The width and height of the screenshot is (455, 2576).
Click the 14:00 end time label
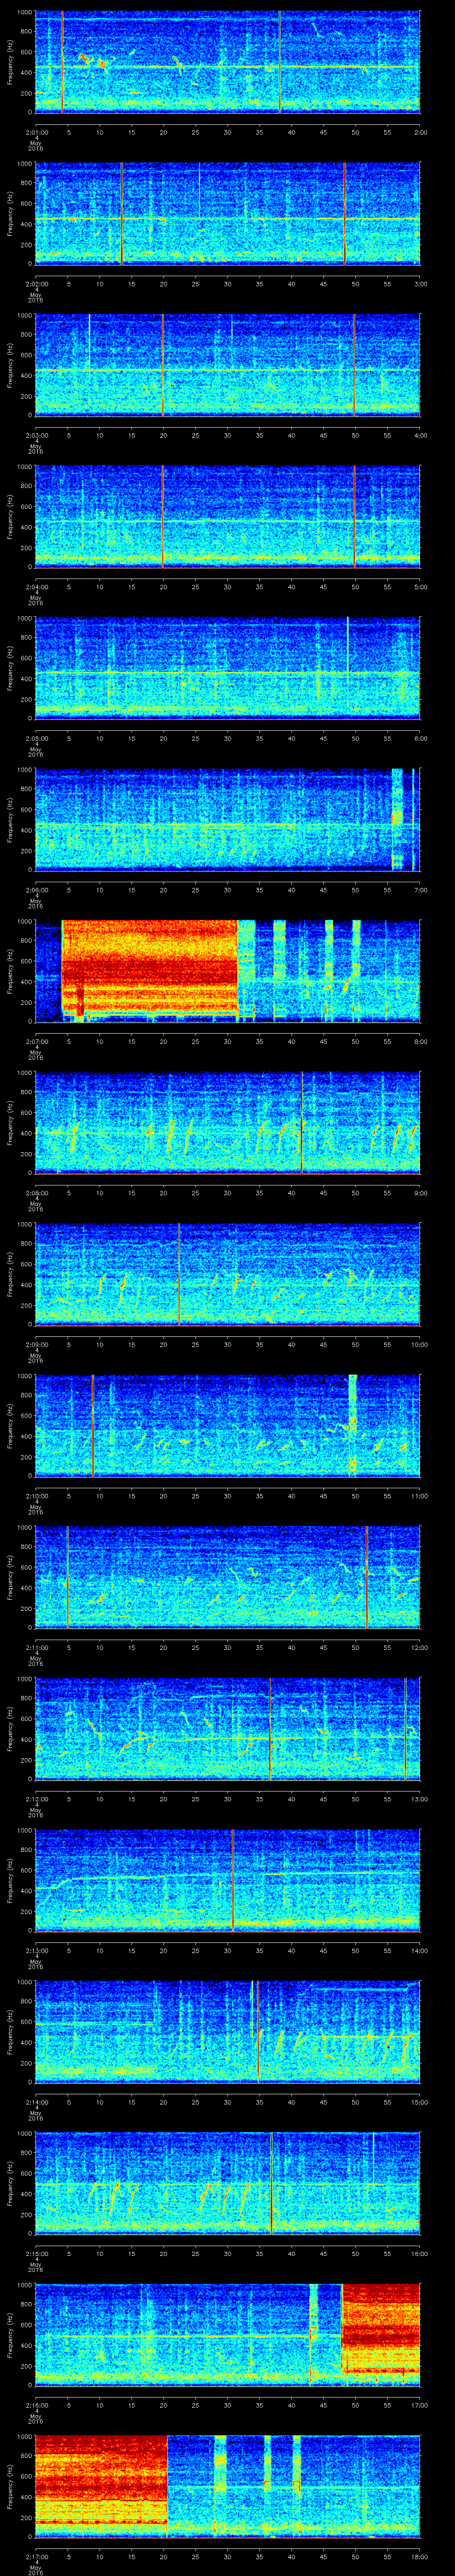419,1950
